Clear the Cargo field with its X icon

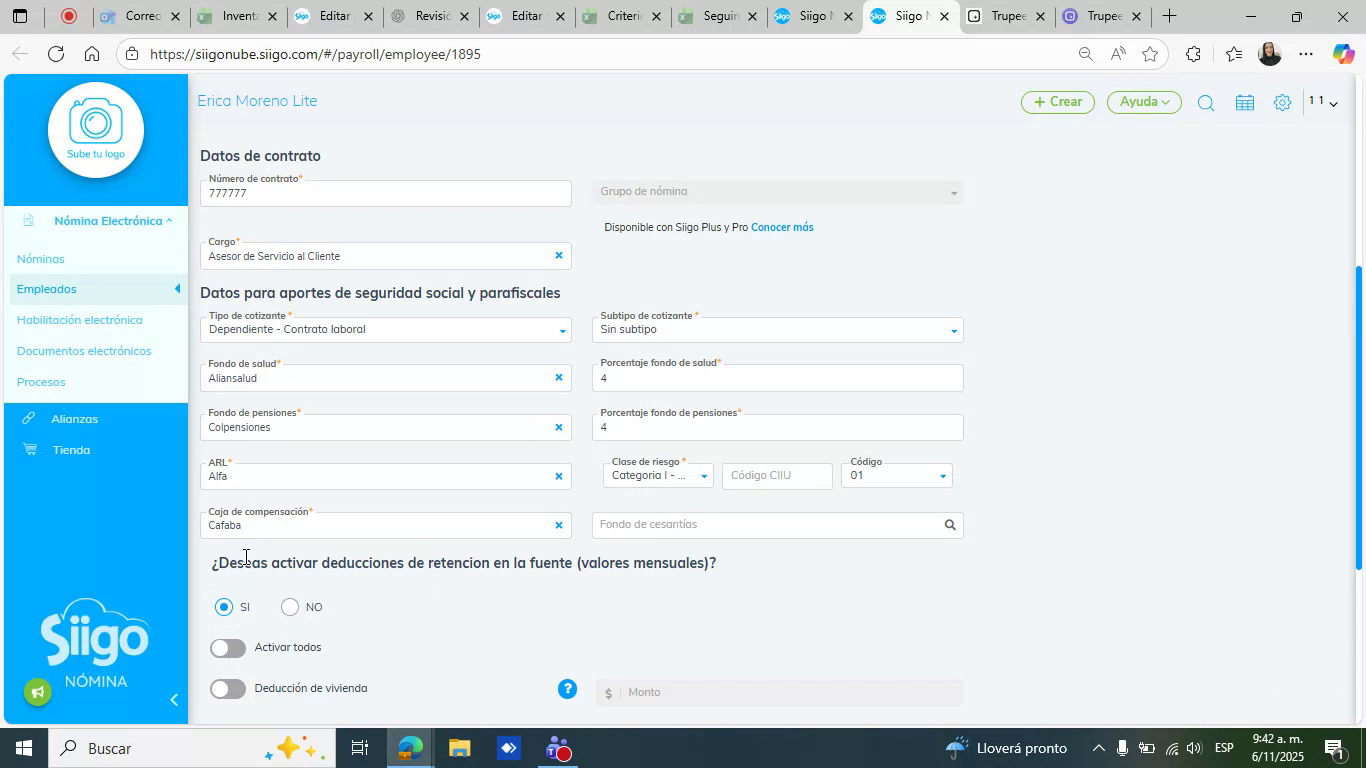click(x=559, y=256)
